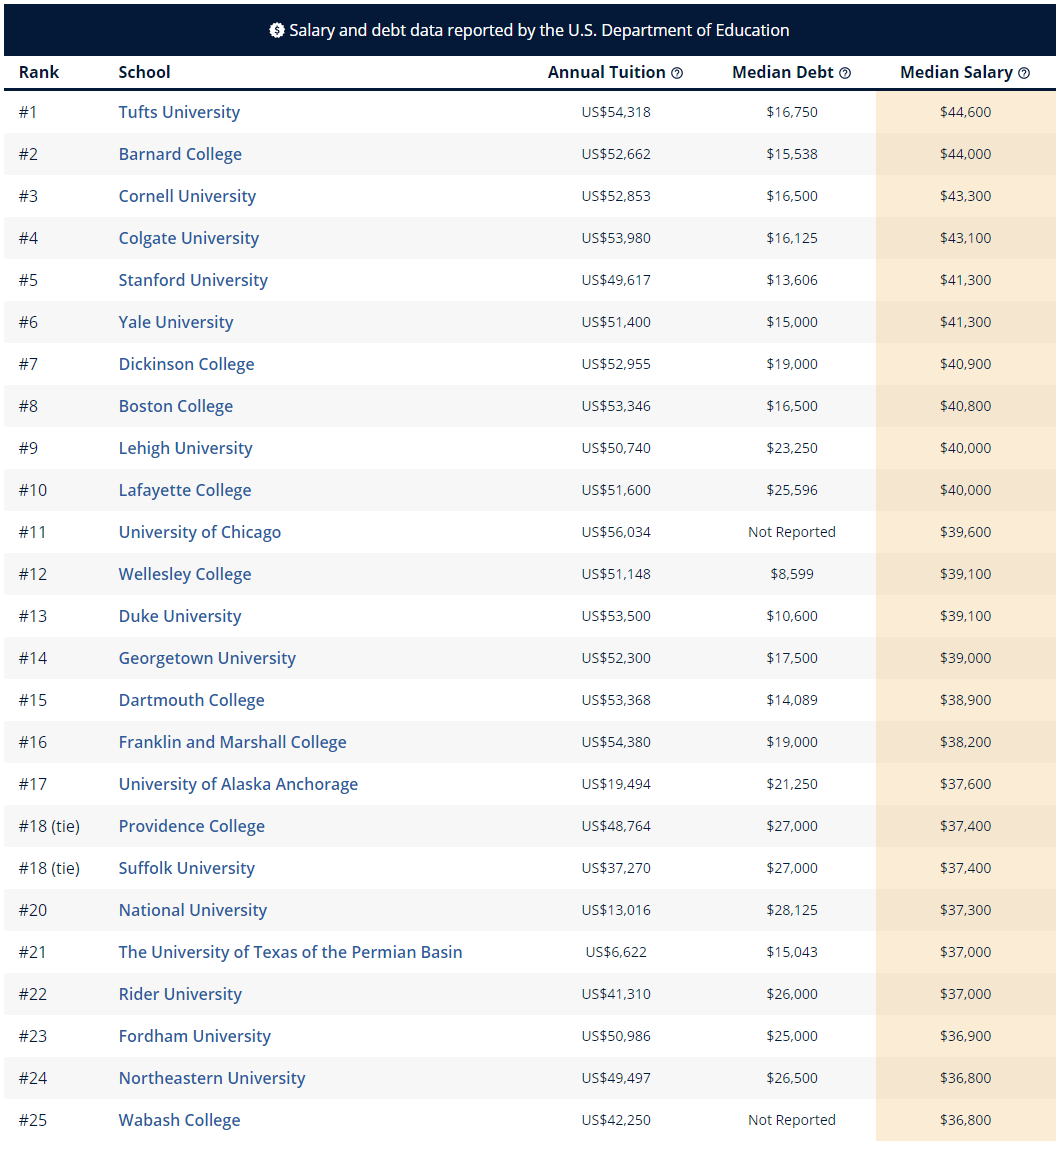Screen dimensions: 1063x1152
Task: Open National University link
Action: click(x=192, y=910)
